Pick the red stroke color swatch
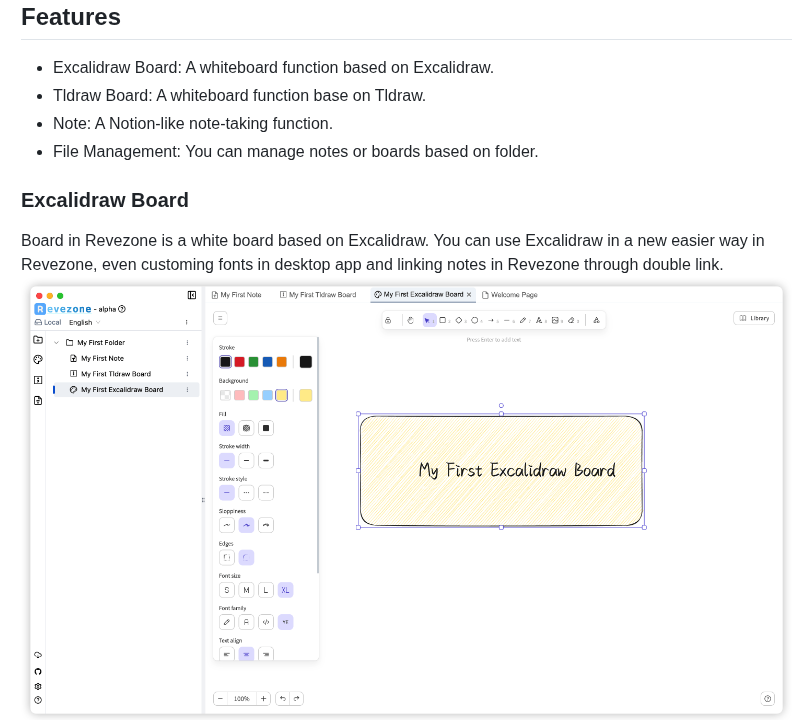Screen dimensions: 810x720 pos(240,362)
